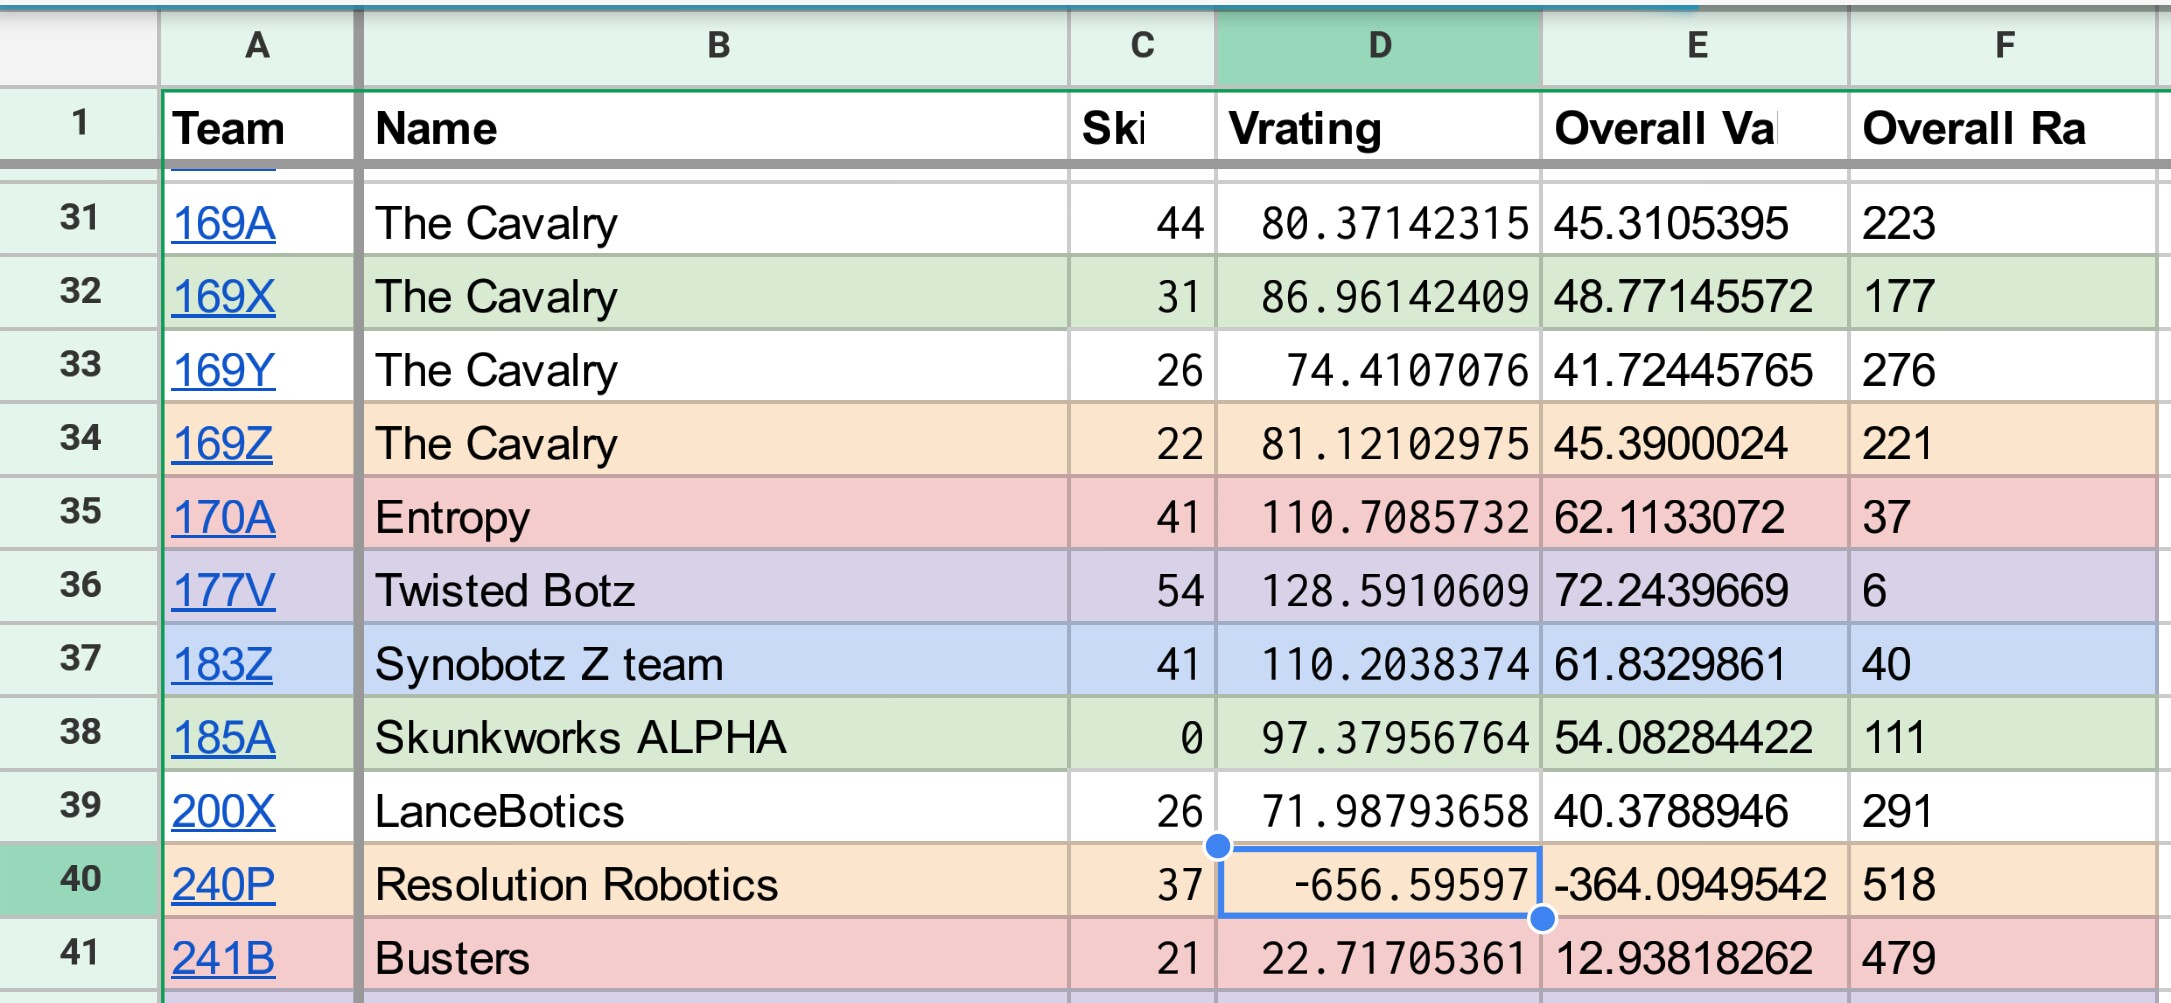Image resolution: width=2171 pixels, height=1003 pixels.
Task: Select row 40 header
Action: pos(80,880)
